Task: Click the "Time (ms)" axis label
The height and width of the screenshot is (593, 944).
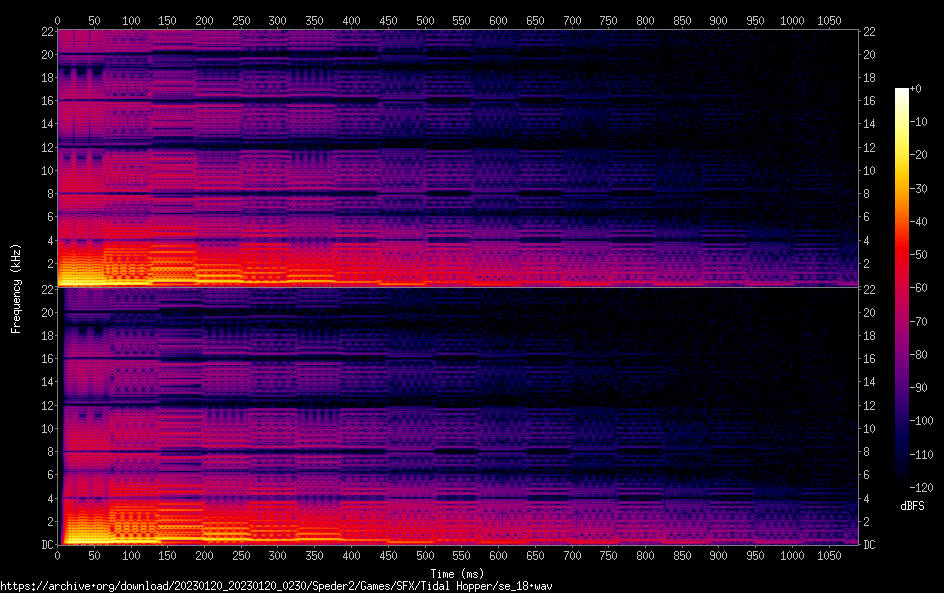Action: click(x=457, y=573)
